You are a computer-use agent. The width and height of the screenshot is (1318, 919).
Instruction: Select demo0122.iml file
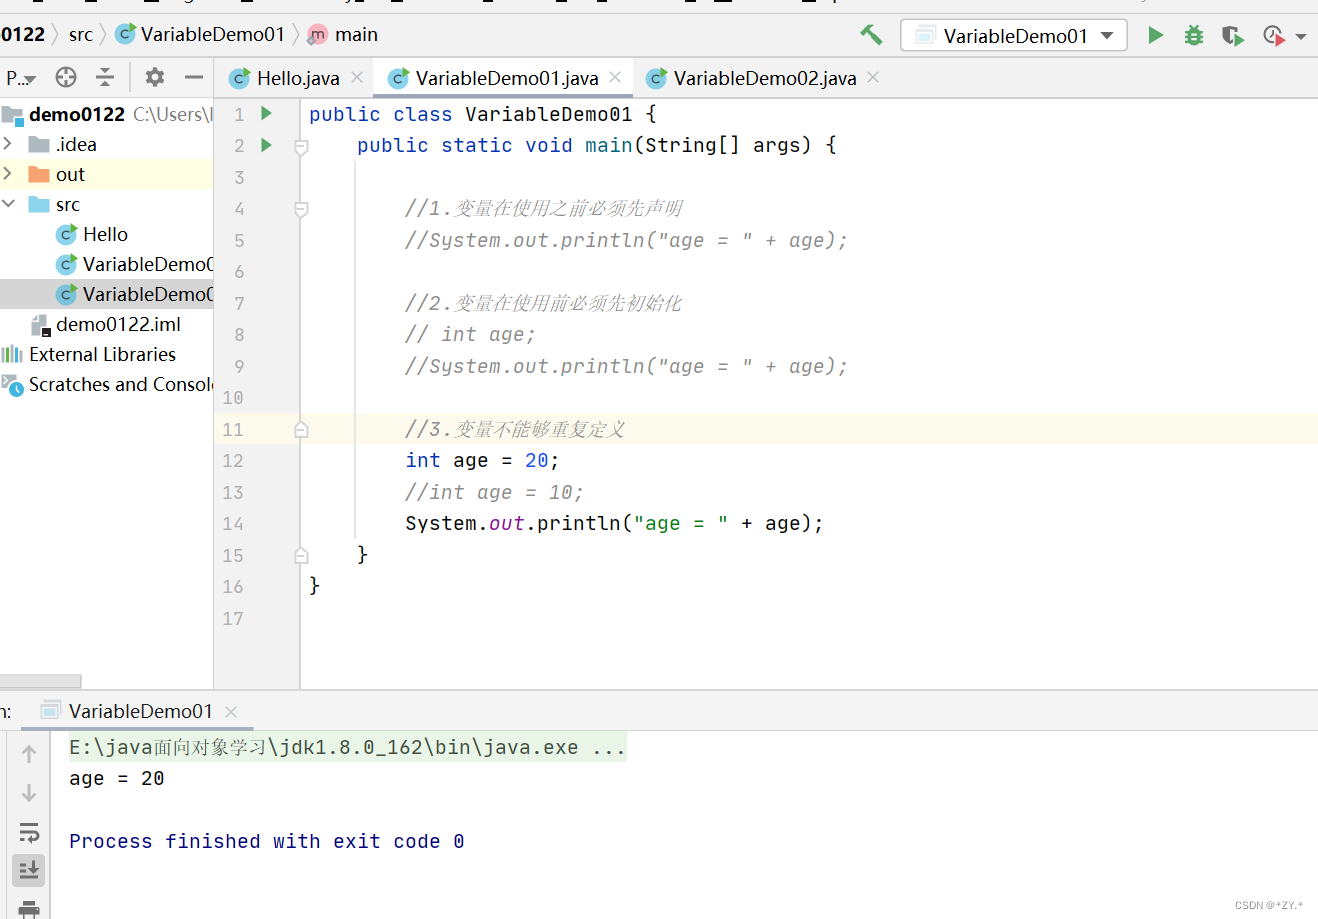click(x=106, y=324)
